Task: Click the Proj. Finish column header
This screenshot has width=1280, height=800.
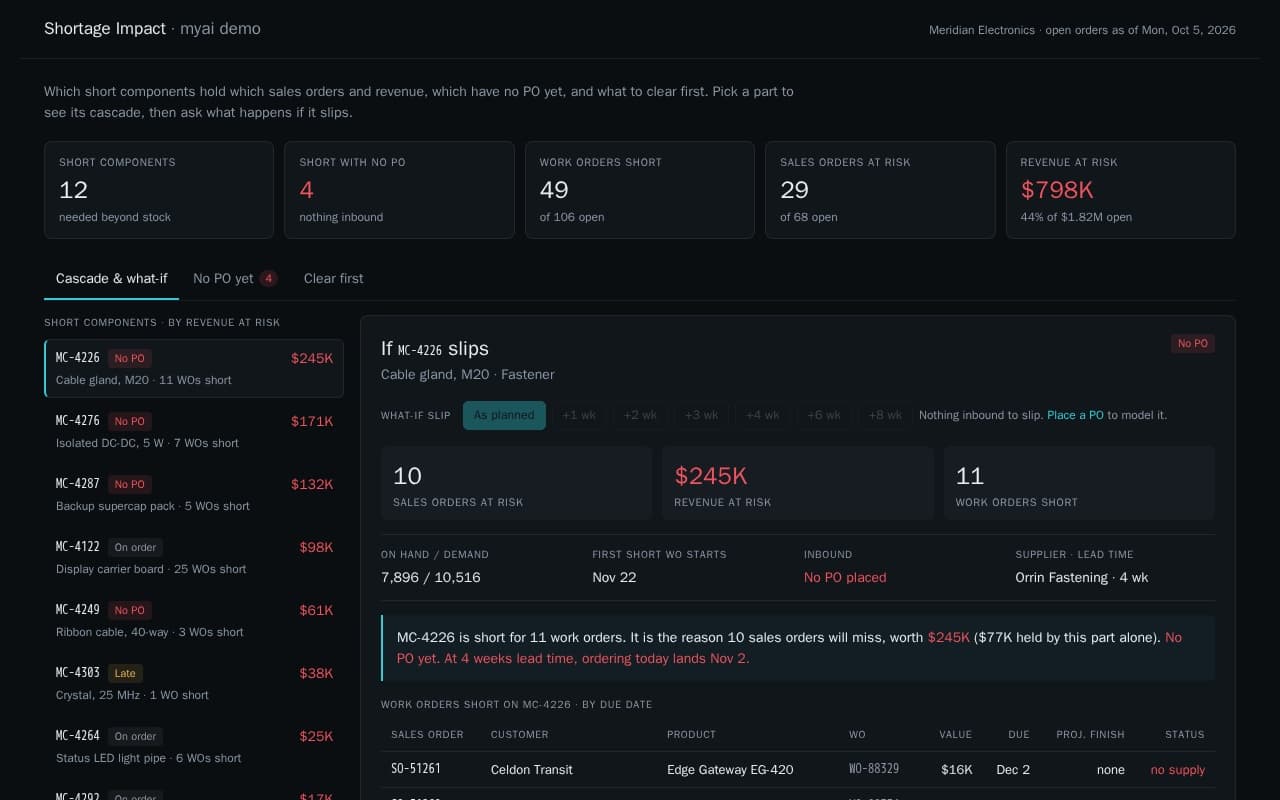Action: click(x=1090, y=735)
